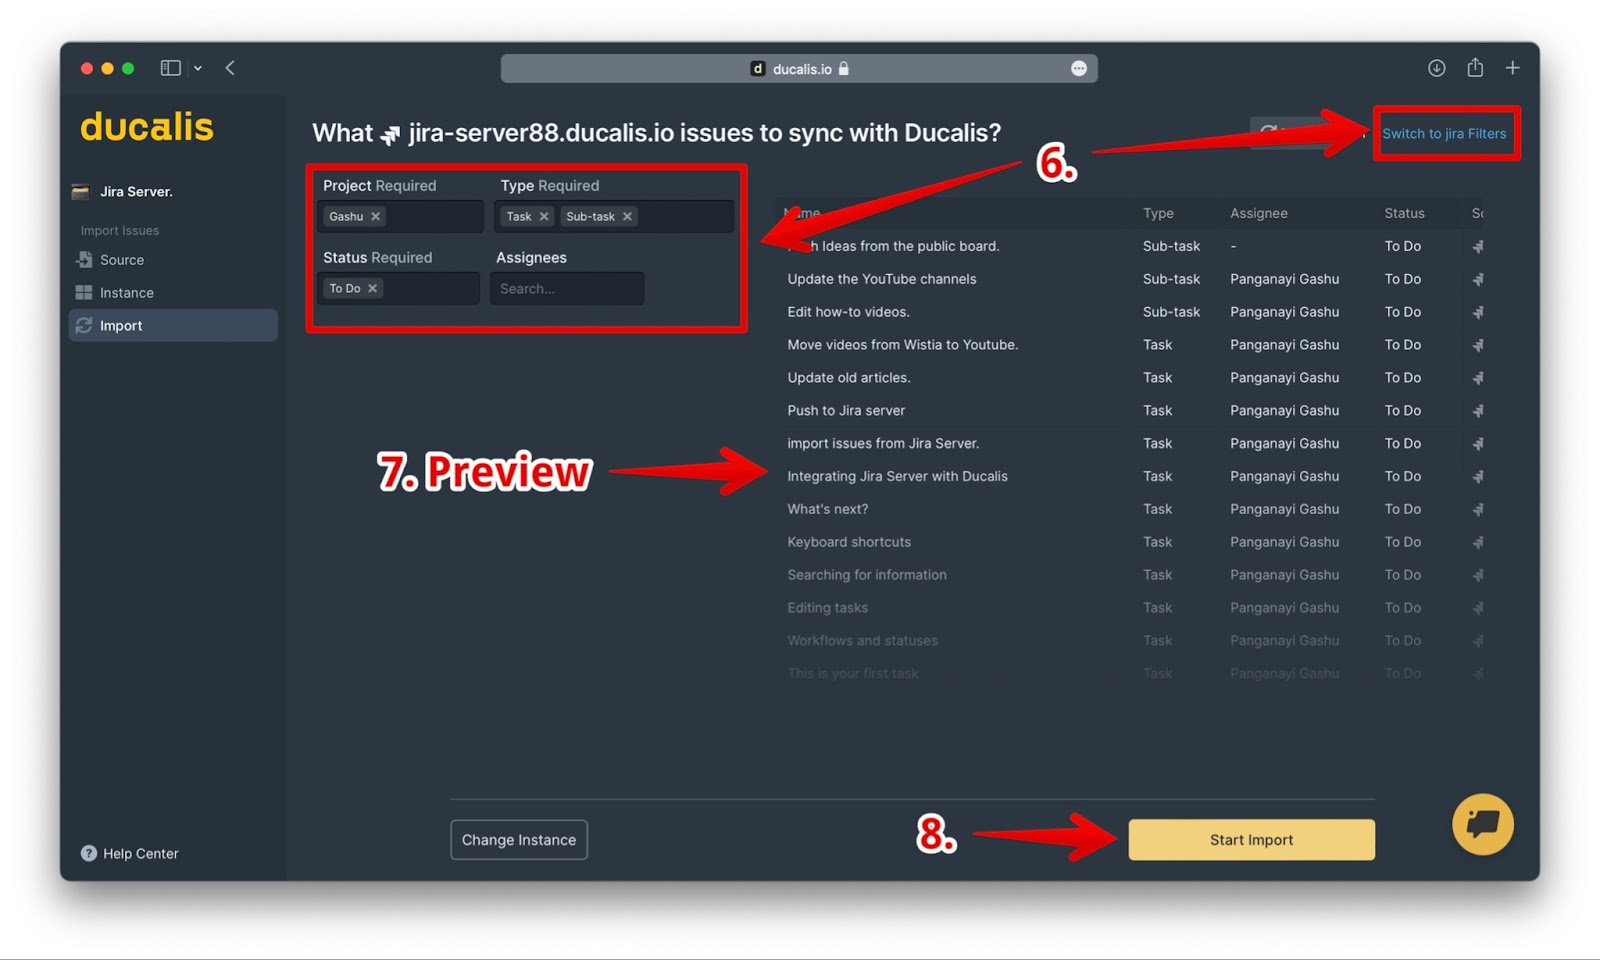Image resolution: width=1600 pixels, height=960 pixels.
Task: Open the Type selection field
Action: 614,216
